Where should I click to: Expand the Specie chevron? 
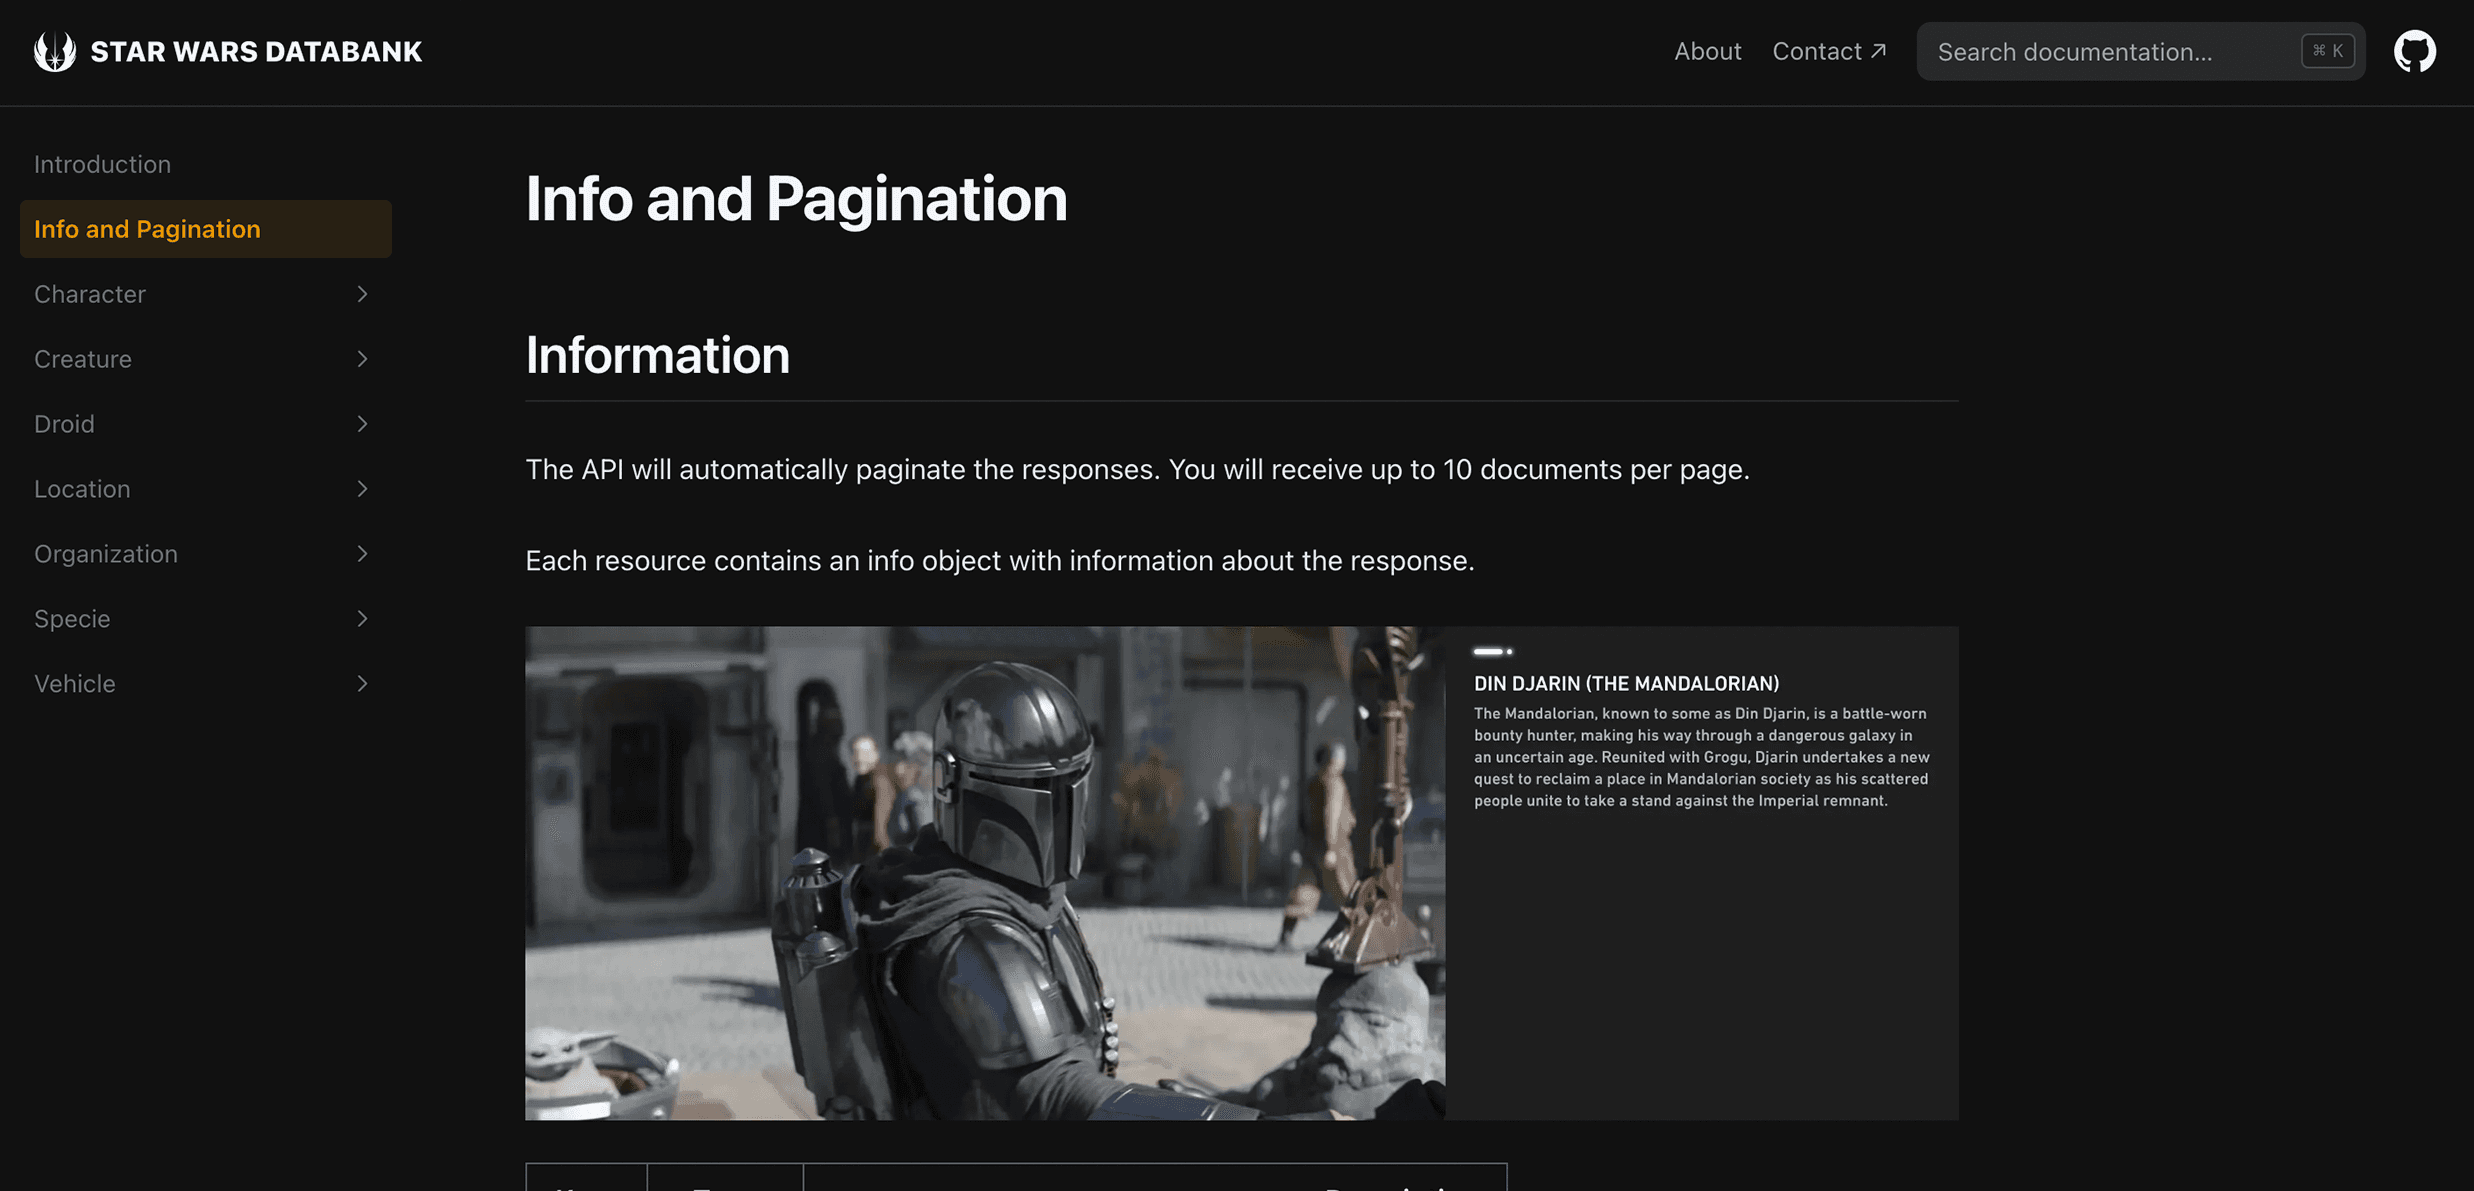[x=362, y=619]
